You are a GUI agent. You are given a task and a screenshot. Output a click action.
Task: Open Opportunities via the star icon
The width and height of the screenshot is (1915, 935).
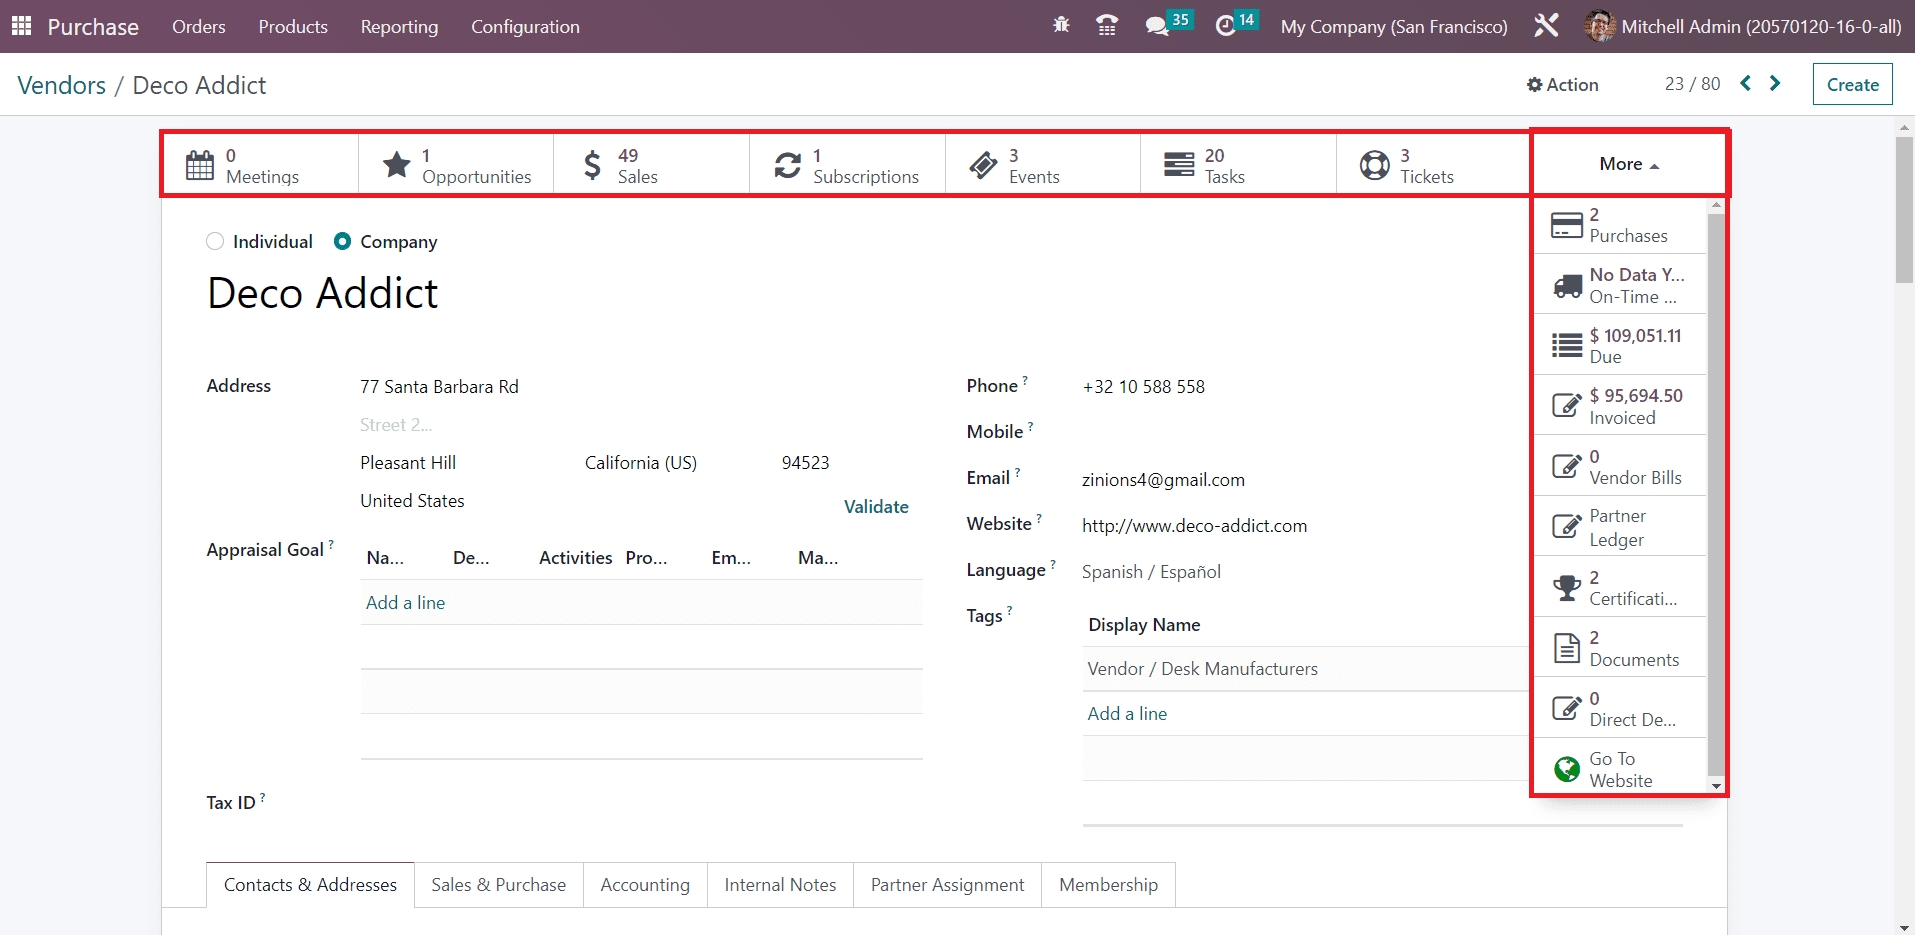point(397,165)
